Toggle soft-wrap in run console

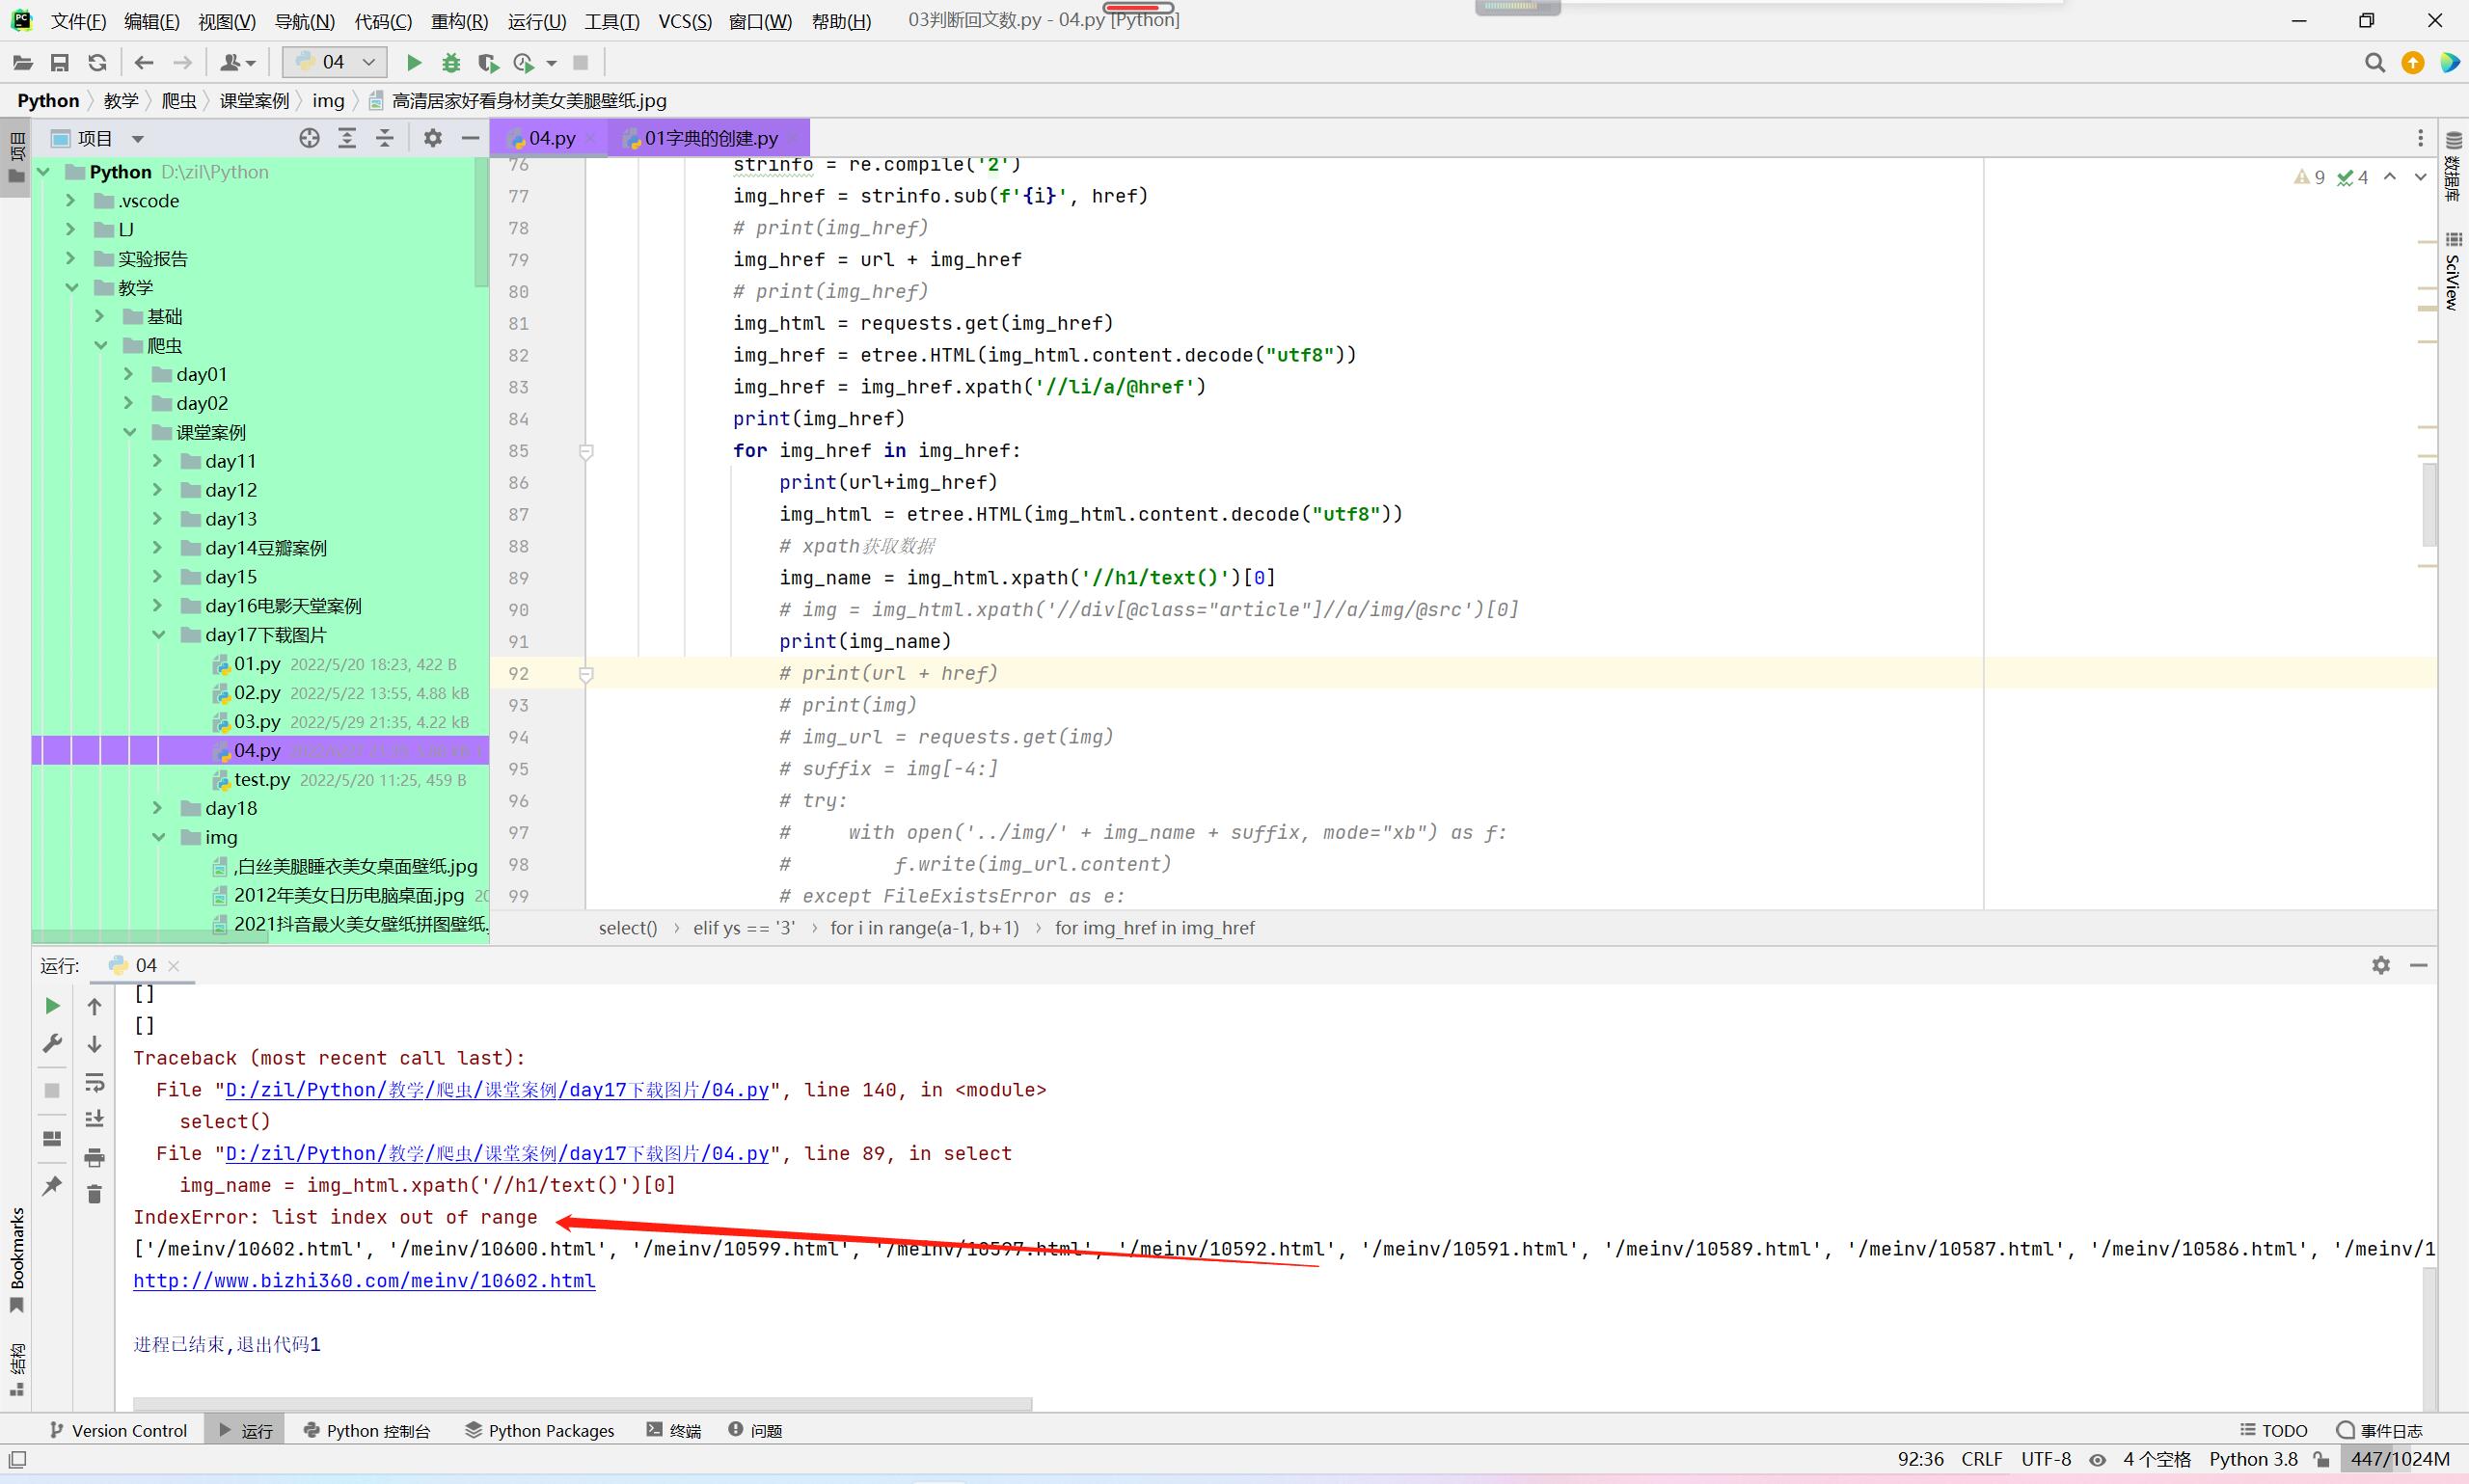click(x=94, y=1083)
